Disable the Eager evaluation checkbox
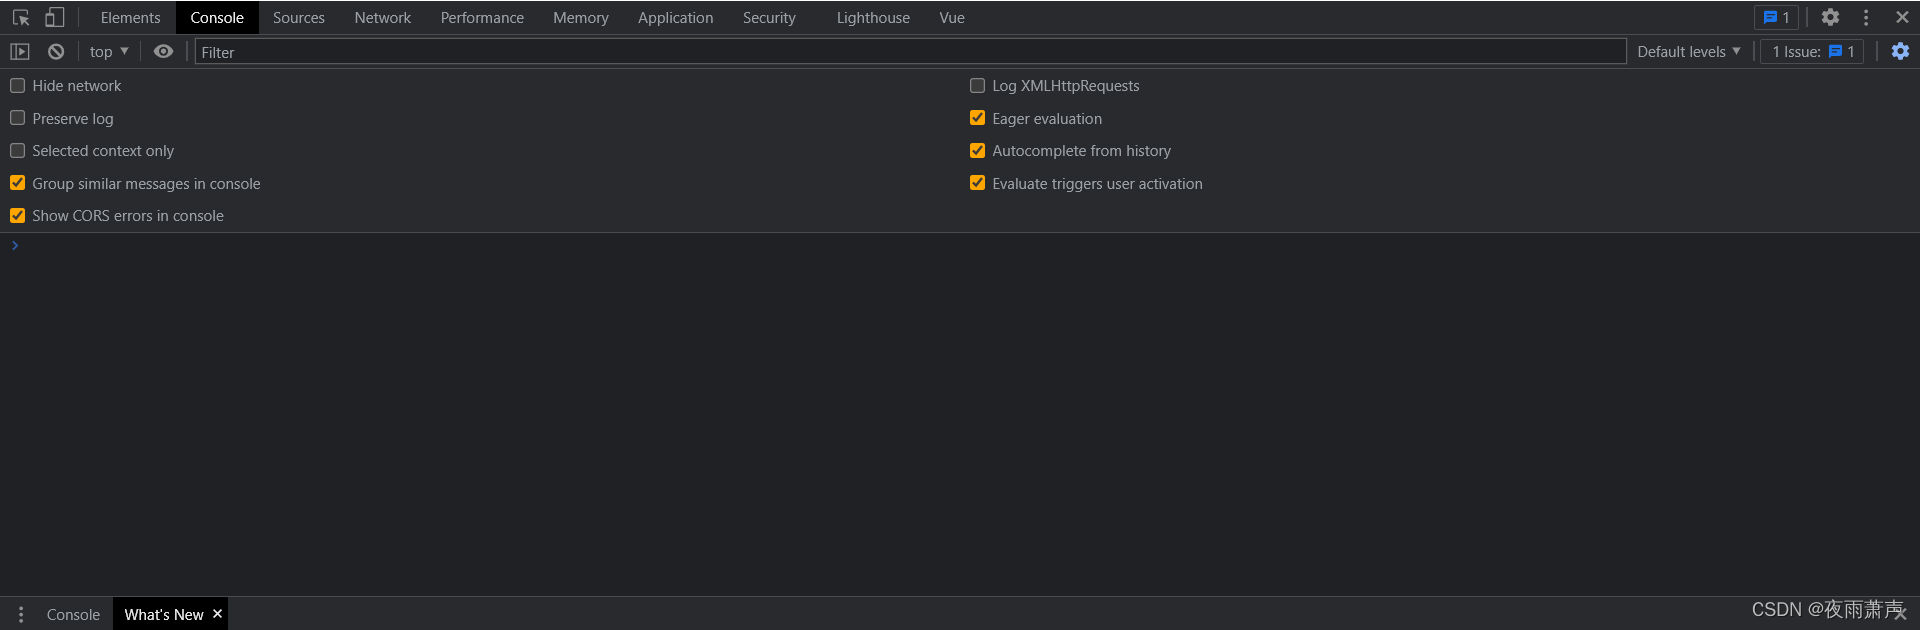 978,118
